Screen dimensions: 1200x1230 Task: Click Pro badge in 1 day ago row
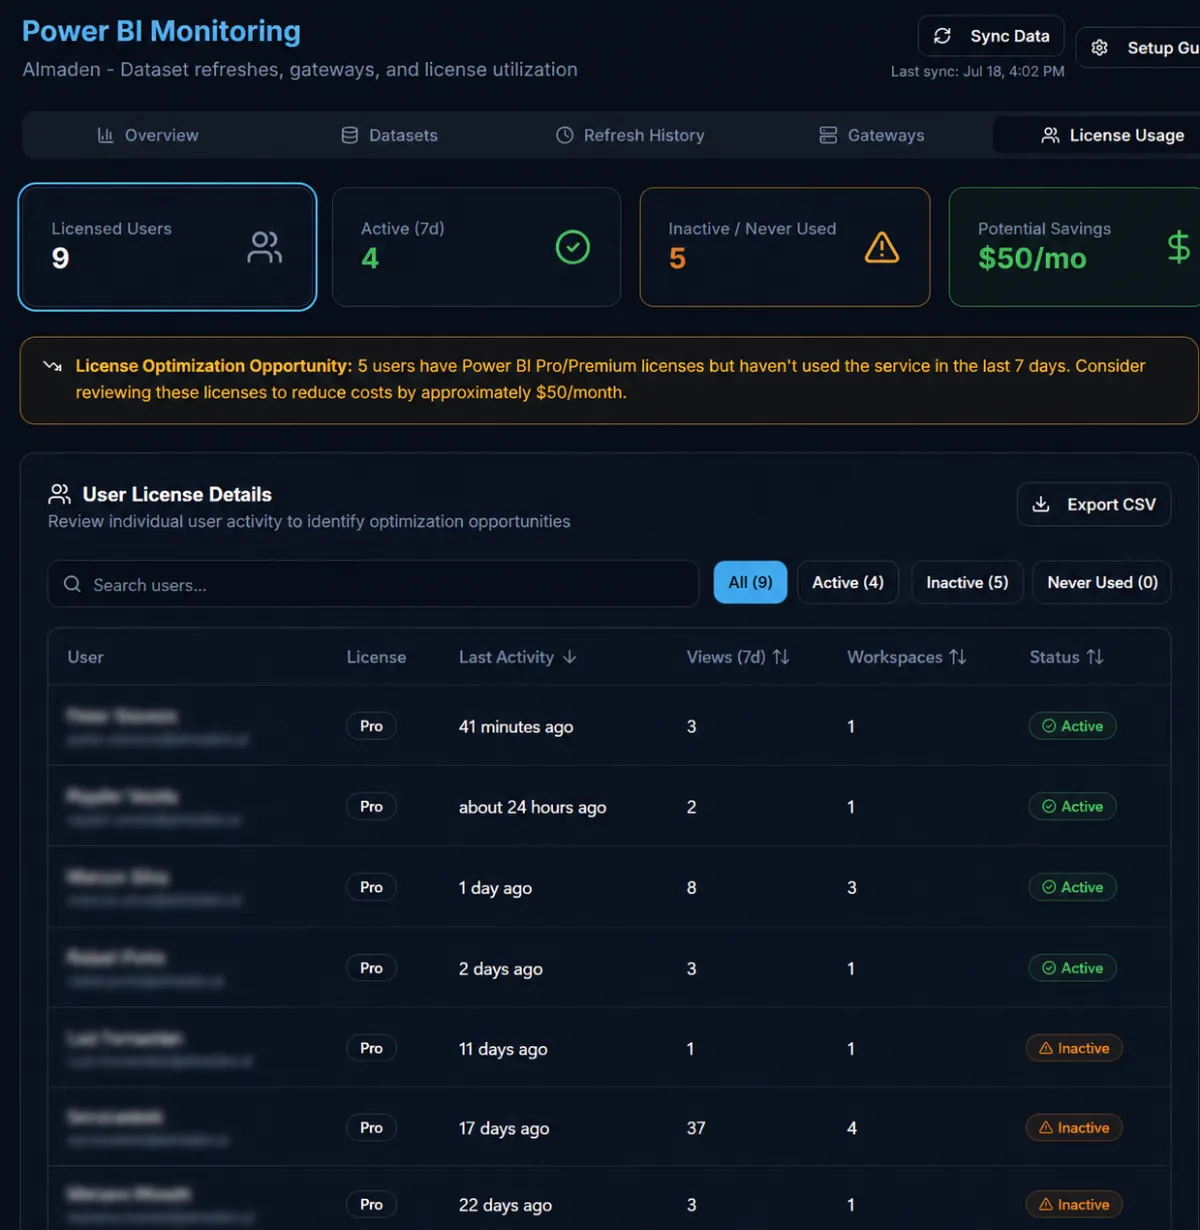pyautogui.click(x=371, y=887)
